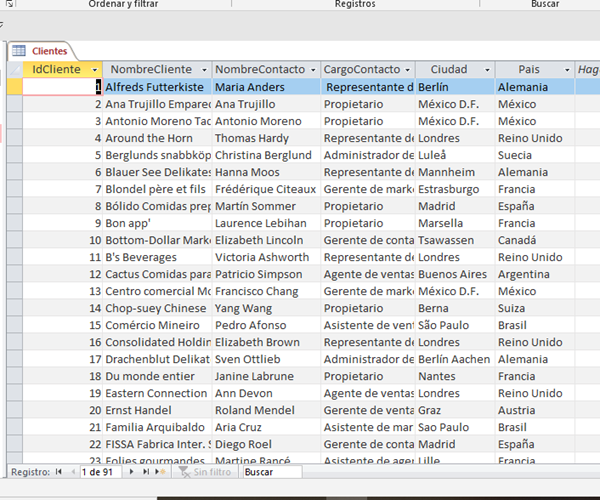Go to first record in navigation bar
Image resolution: width=600 pixels, height=500 pixels.
pos(58,471)
